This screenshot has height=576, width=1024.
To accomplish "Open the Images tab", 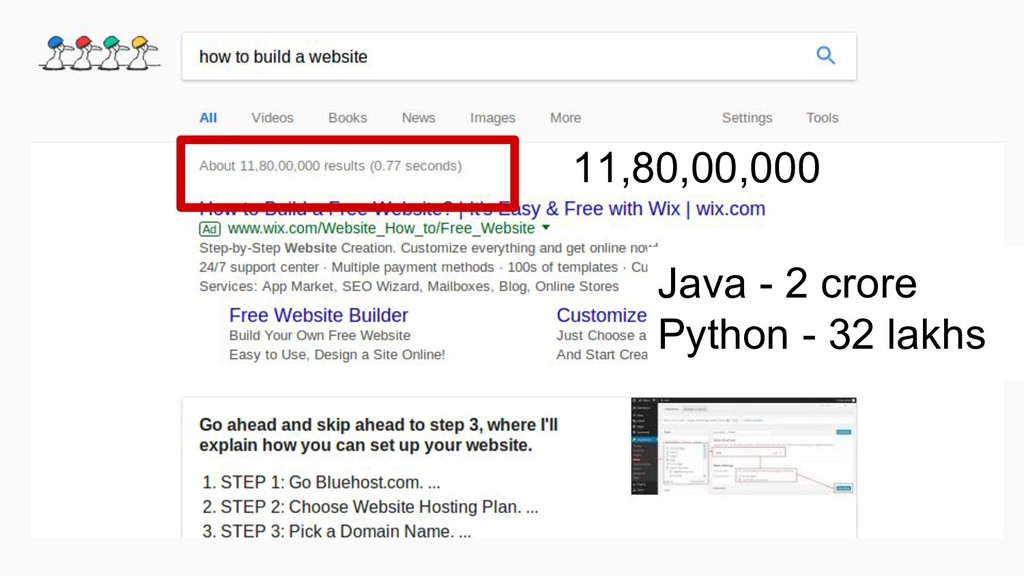I will point(492,118).
